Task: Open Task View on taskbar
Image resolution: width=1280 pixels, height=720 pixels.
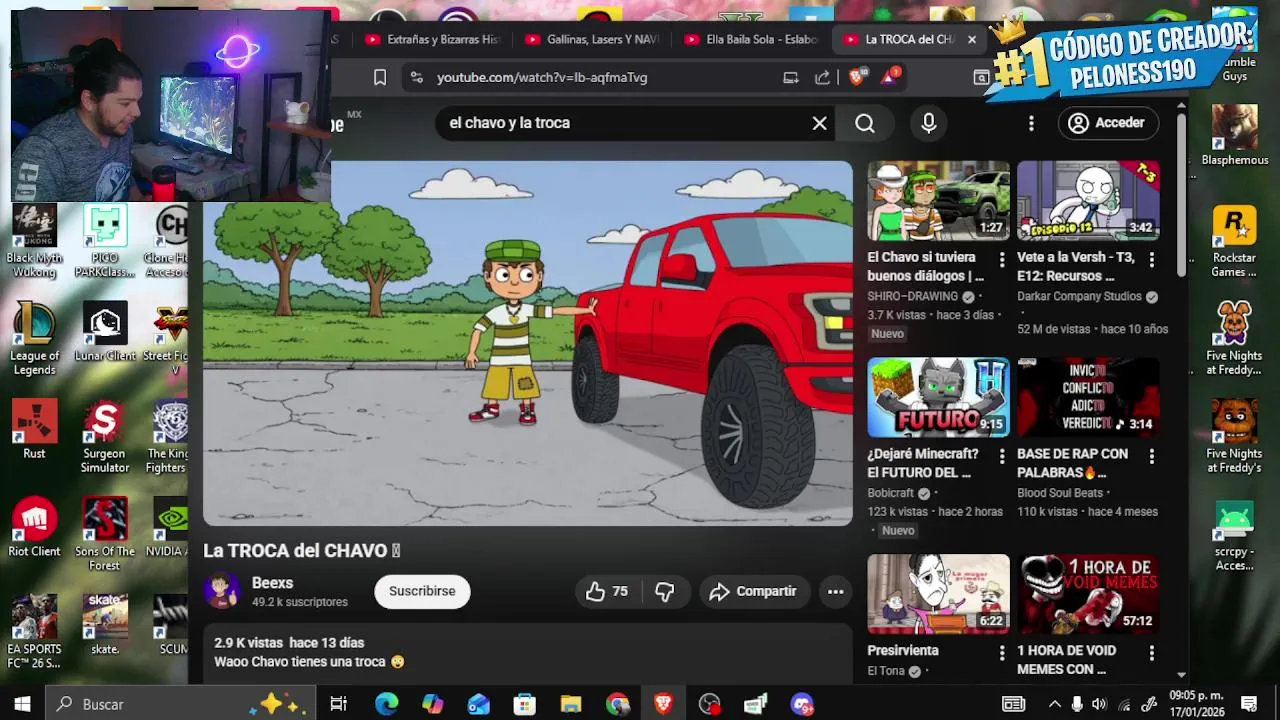Action: [x=339, y=704]
